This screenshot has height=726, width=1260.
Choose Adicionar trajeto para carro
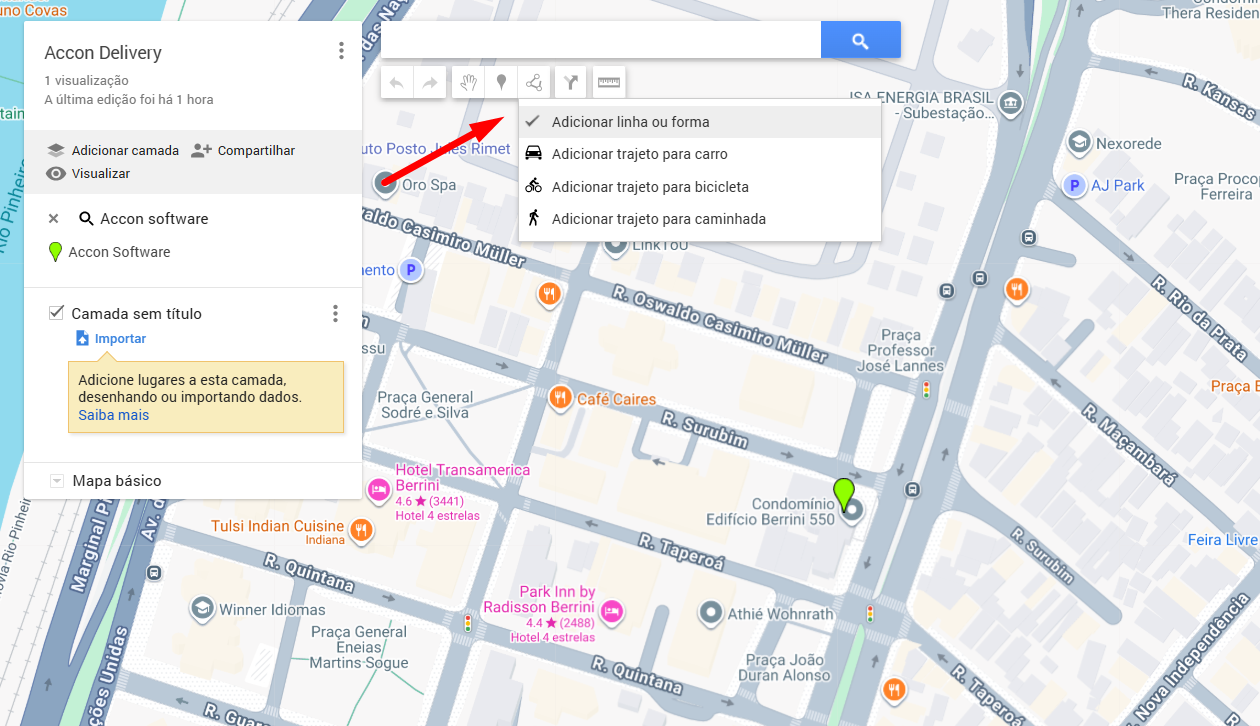(639, 154)
